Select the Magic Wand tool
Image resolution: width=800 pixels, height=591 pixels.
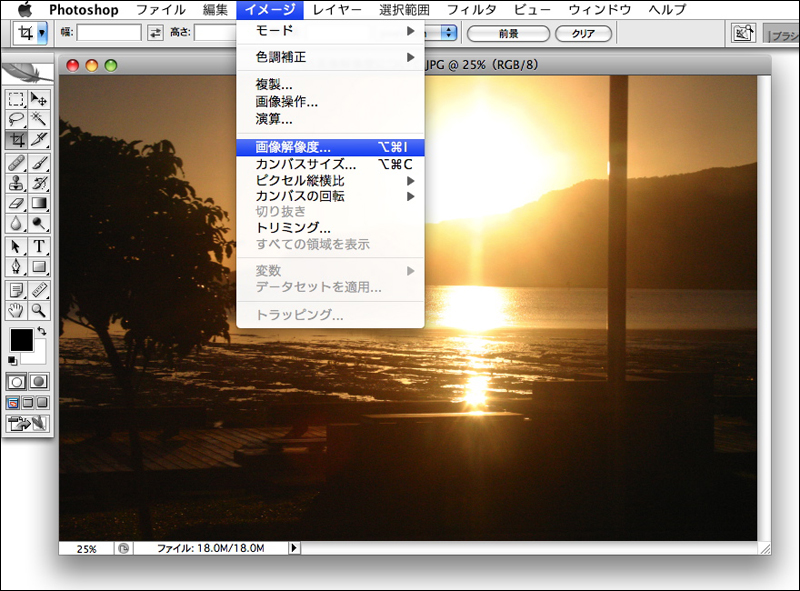click(39, 119)
